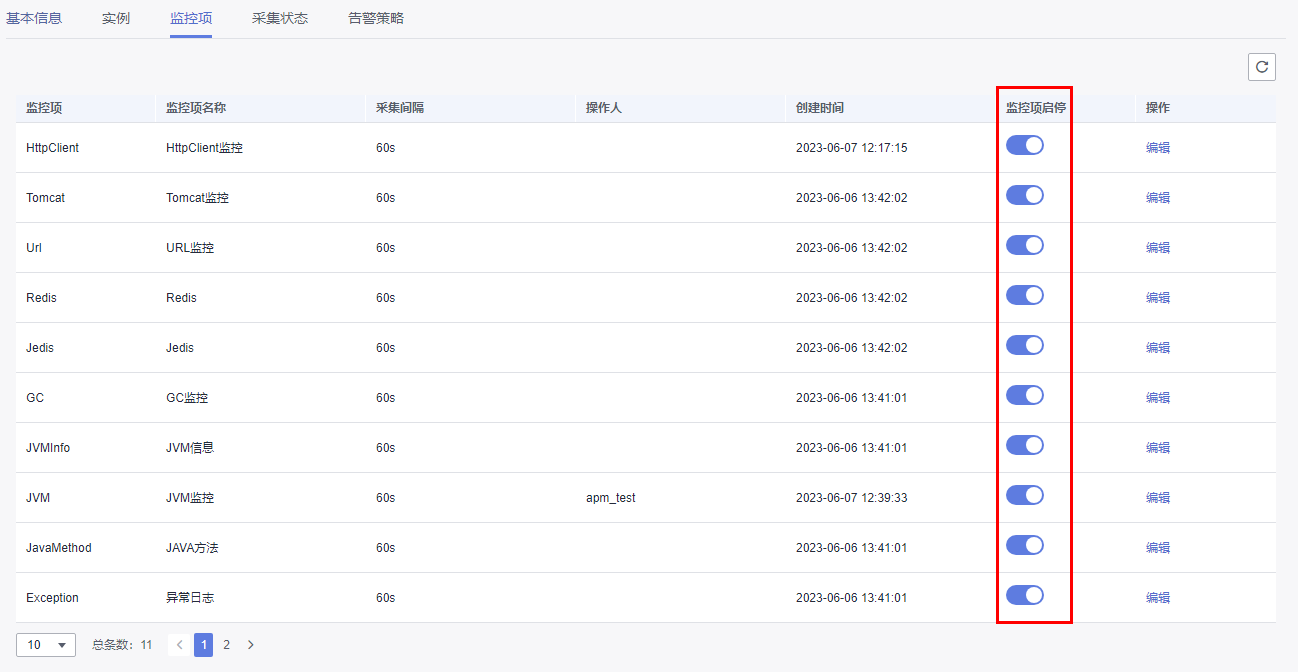The width and height of the screenshot is (1298, 672).
Task: Turn off the 异常日志 Exception switch
Action: (1025, 595)
